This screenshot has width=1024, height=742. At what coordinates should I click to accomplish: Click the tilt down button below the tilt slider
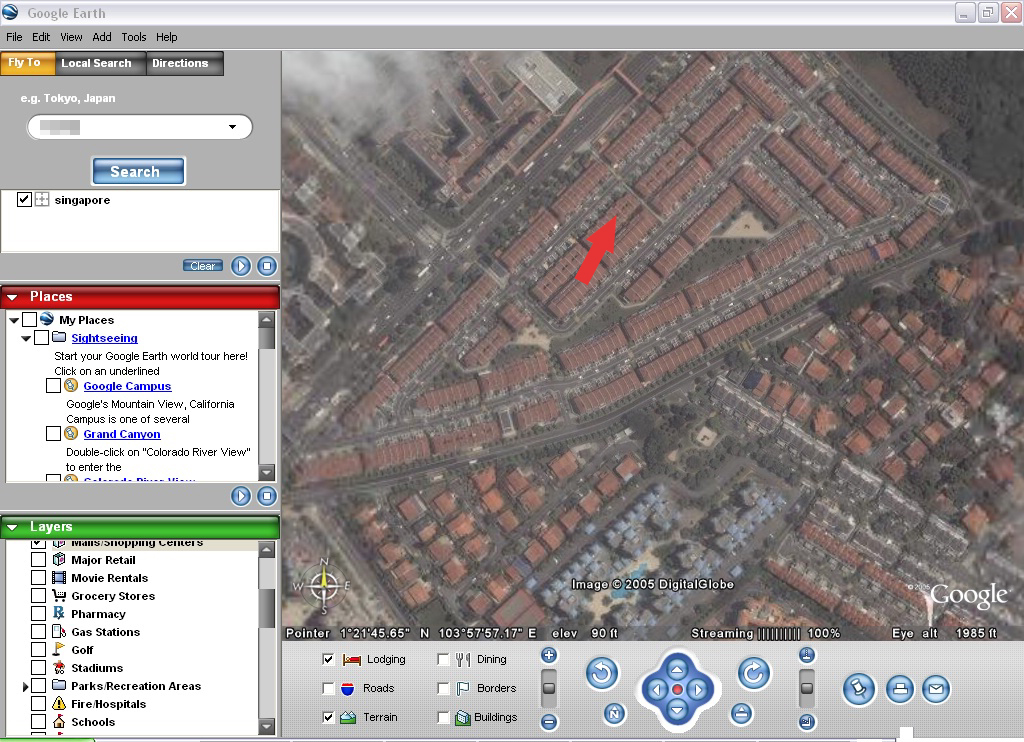807,722
